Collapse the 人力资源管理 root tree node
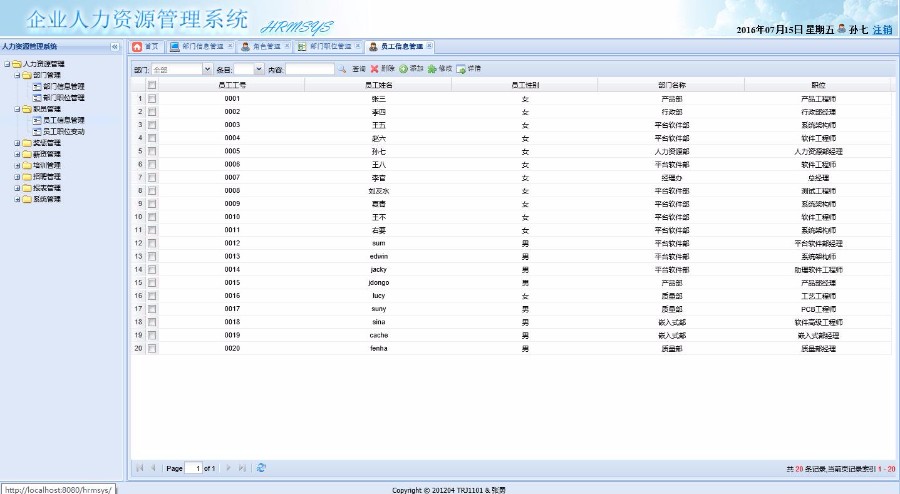The image size is (900, 494). tap(7, 64)
